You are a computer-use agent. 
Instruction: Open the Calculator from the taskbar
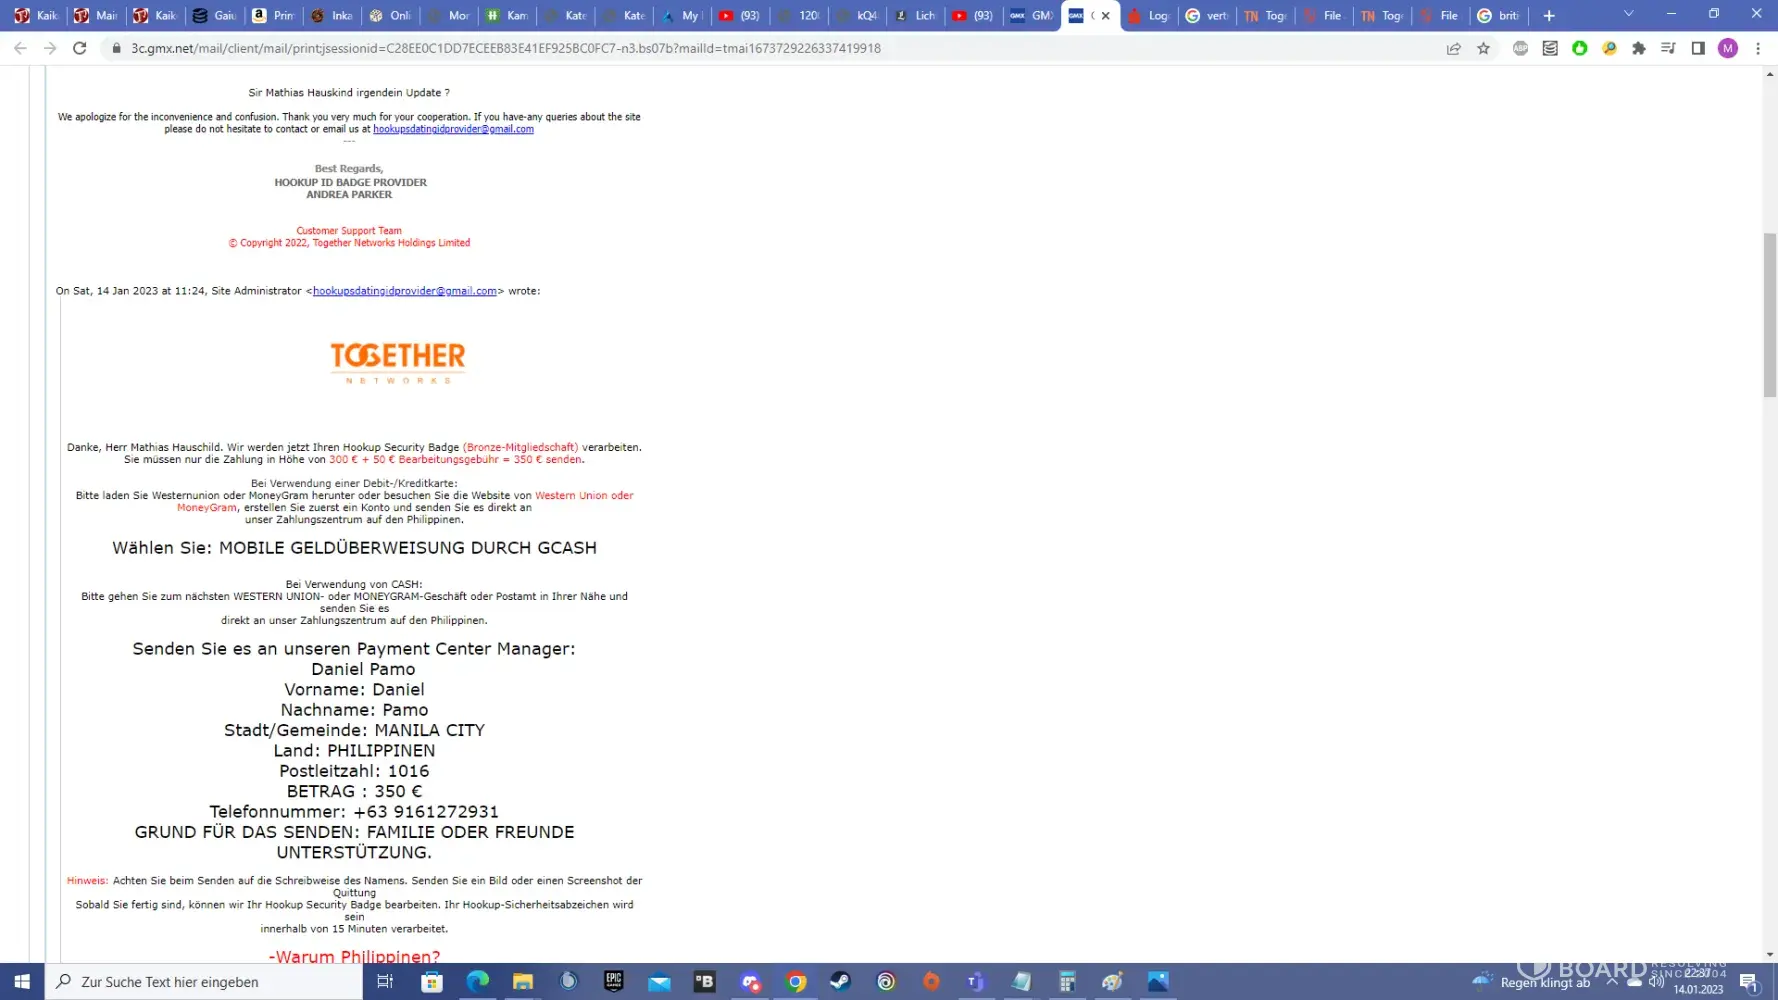pos(1067,982)
